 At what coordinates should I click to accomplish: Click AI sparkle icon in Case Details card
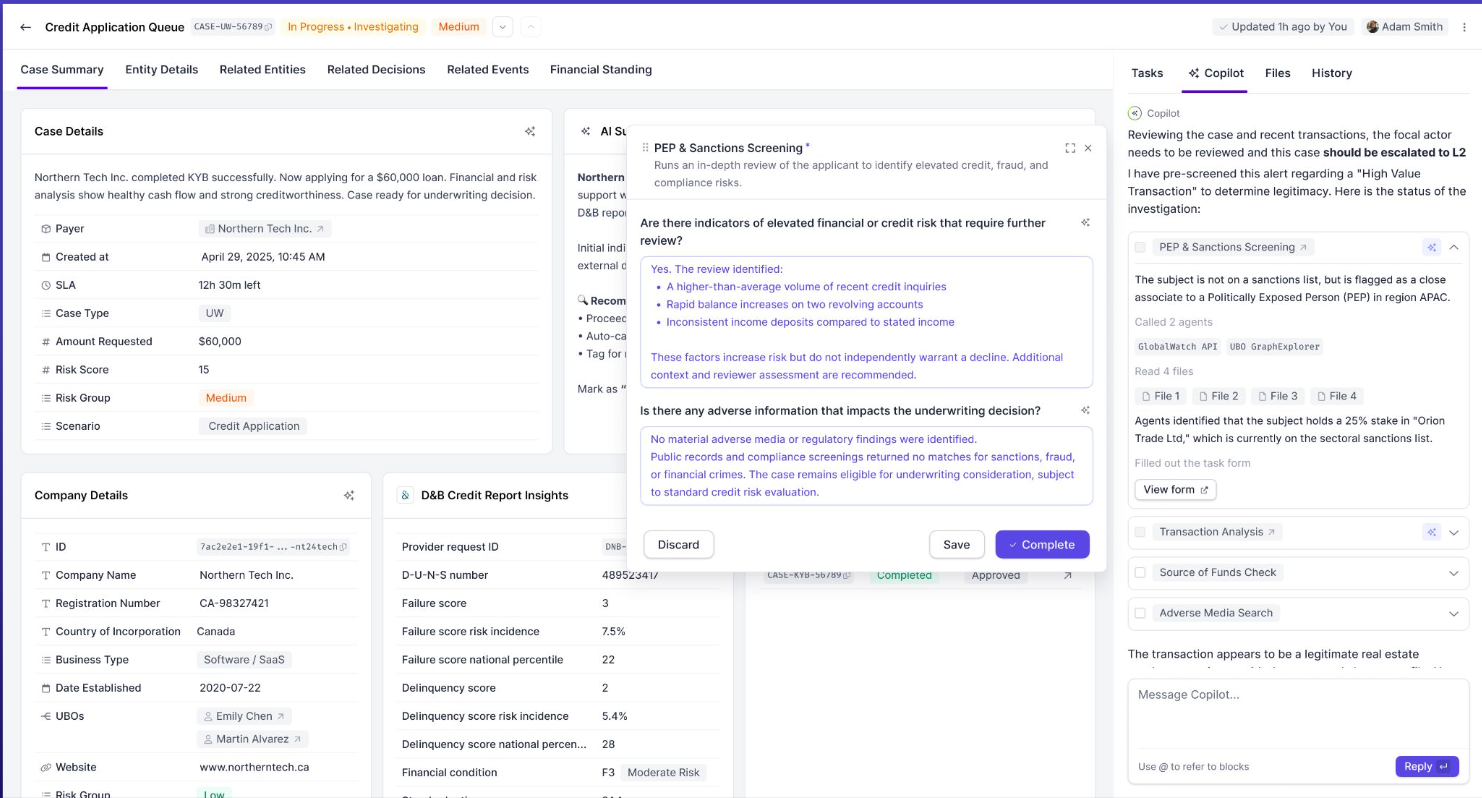530,131
